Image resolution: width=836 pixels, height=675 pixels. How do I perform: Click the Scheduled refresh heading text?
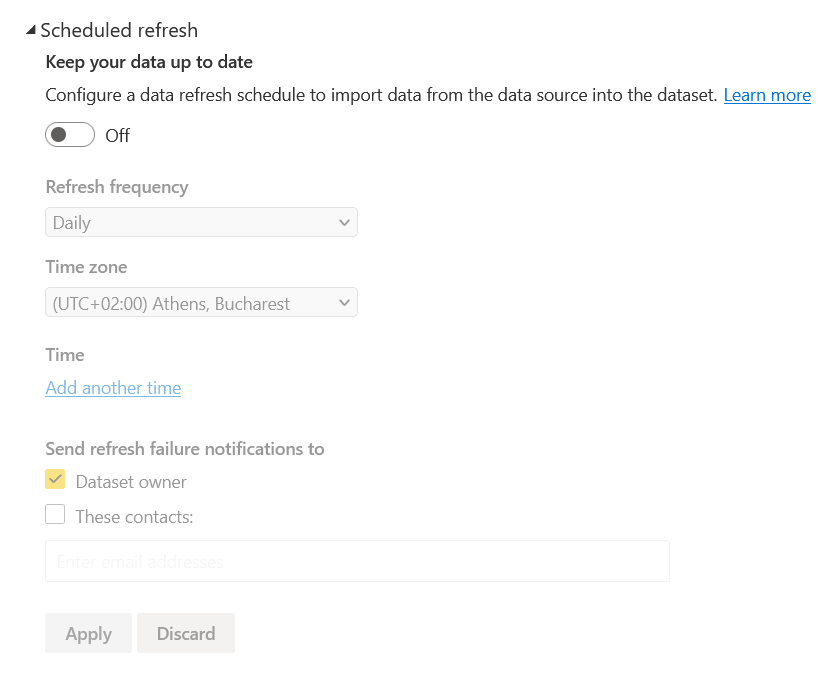tap(119, 30)
